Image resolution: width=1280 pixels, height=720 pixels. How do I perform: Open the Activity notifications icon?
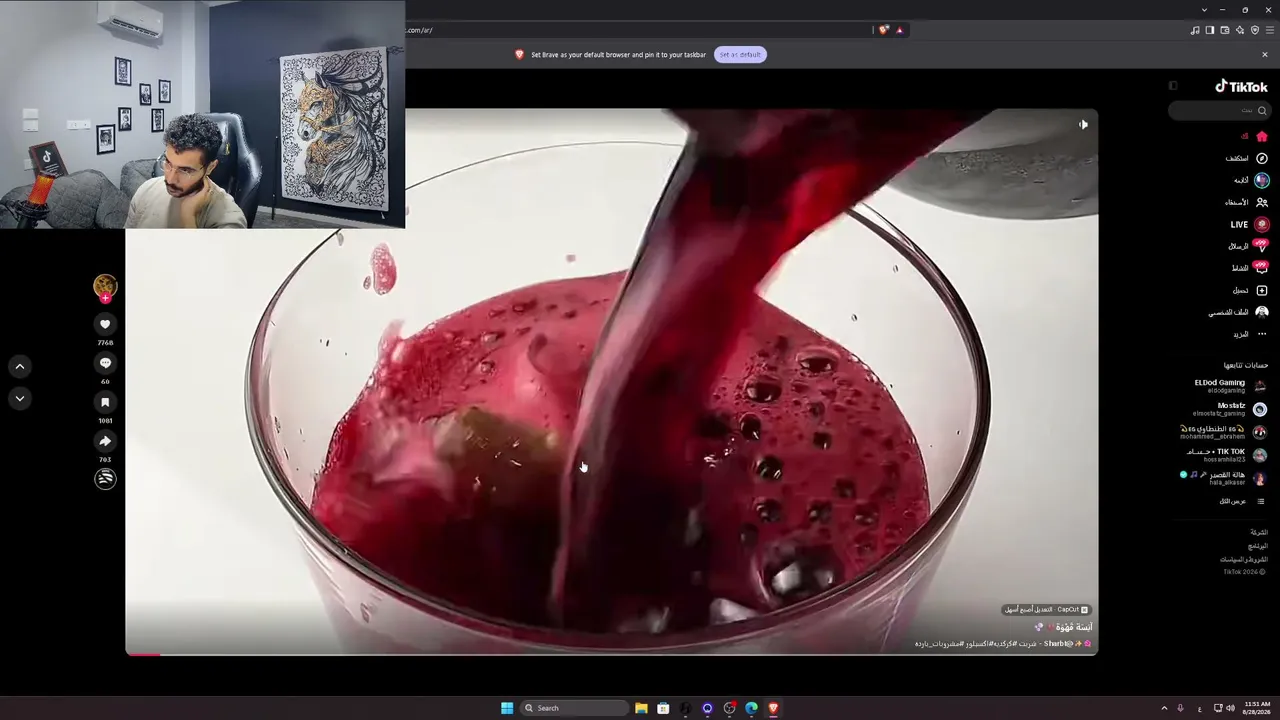click(1262, 267)
